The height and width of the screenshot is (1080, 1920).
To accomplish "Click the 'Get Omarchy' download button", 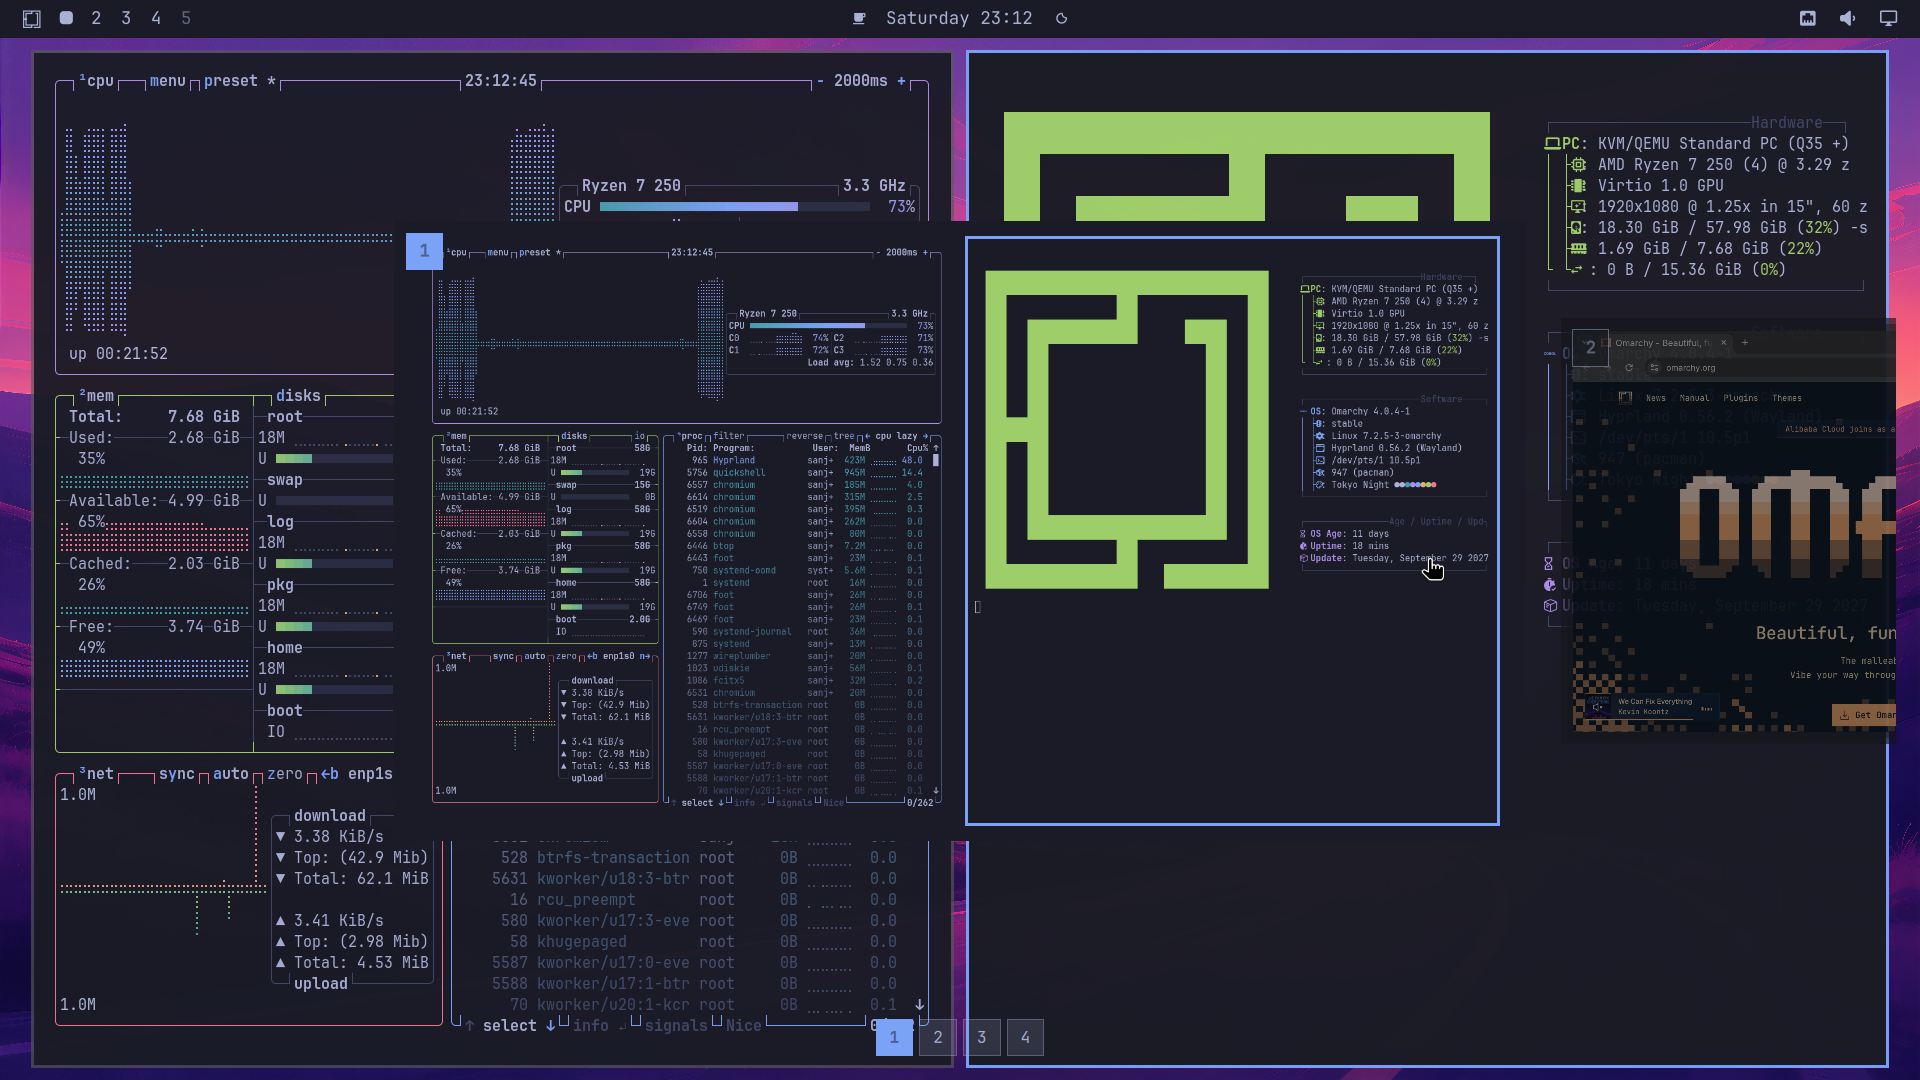I will 1866,715.
